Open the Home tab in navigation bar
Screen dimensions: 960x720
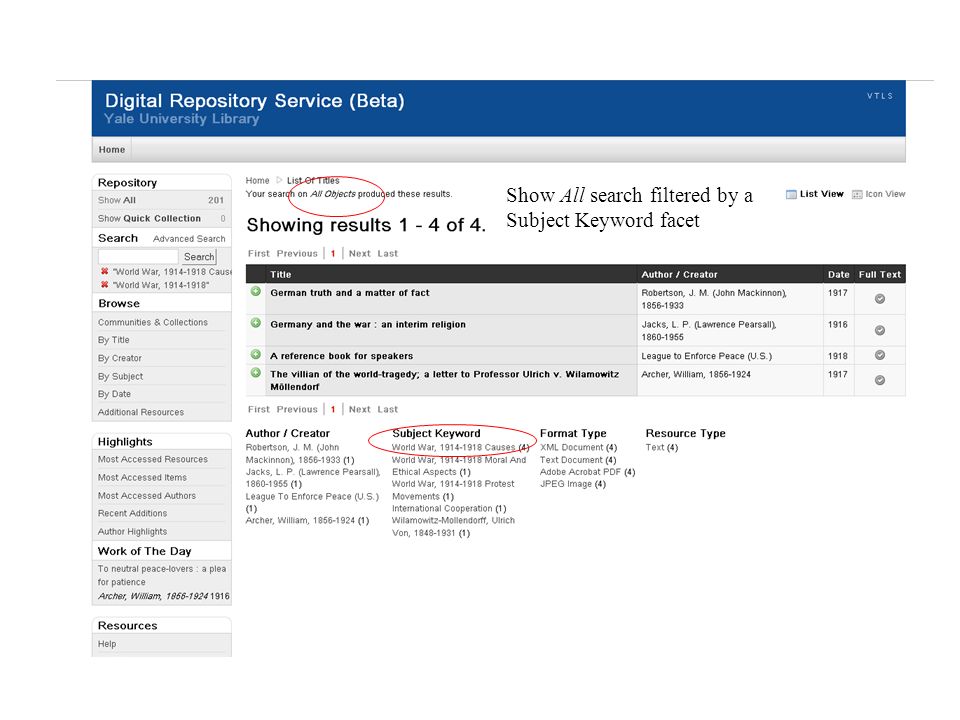click(x=112, y=149)
